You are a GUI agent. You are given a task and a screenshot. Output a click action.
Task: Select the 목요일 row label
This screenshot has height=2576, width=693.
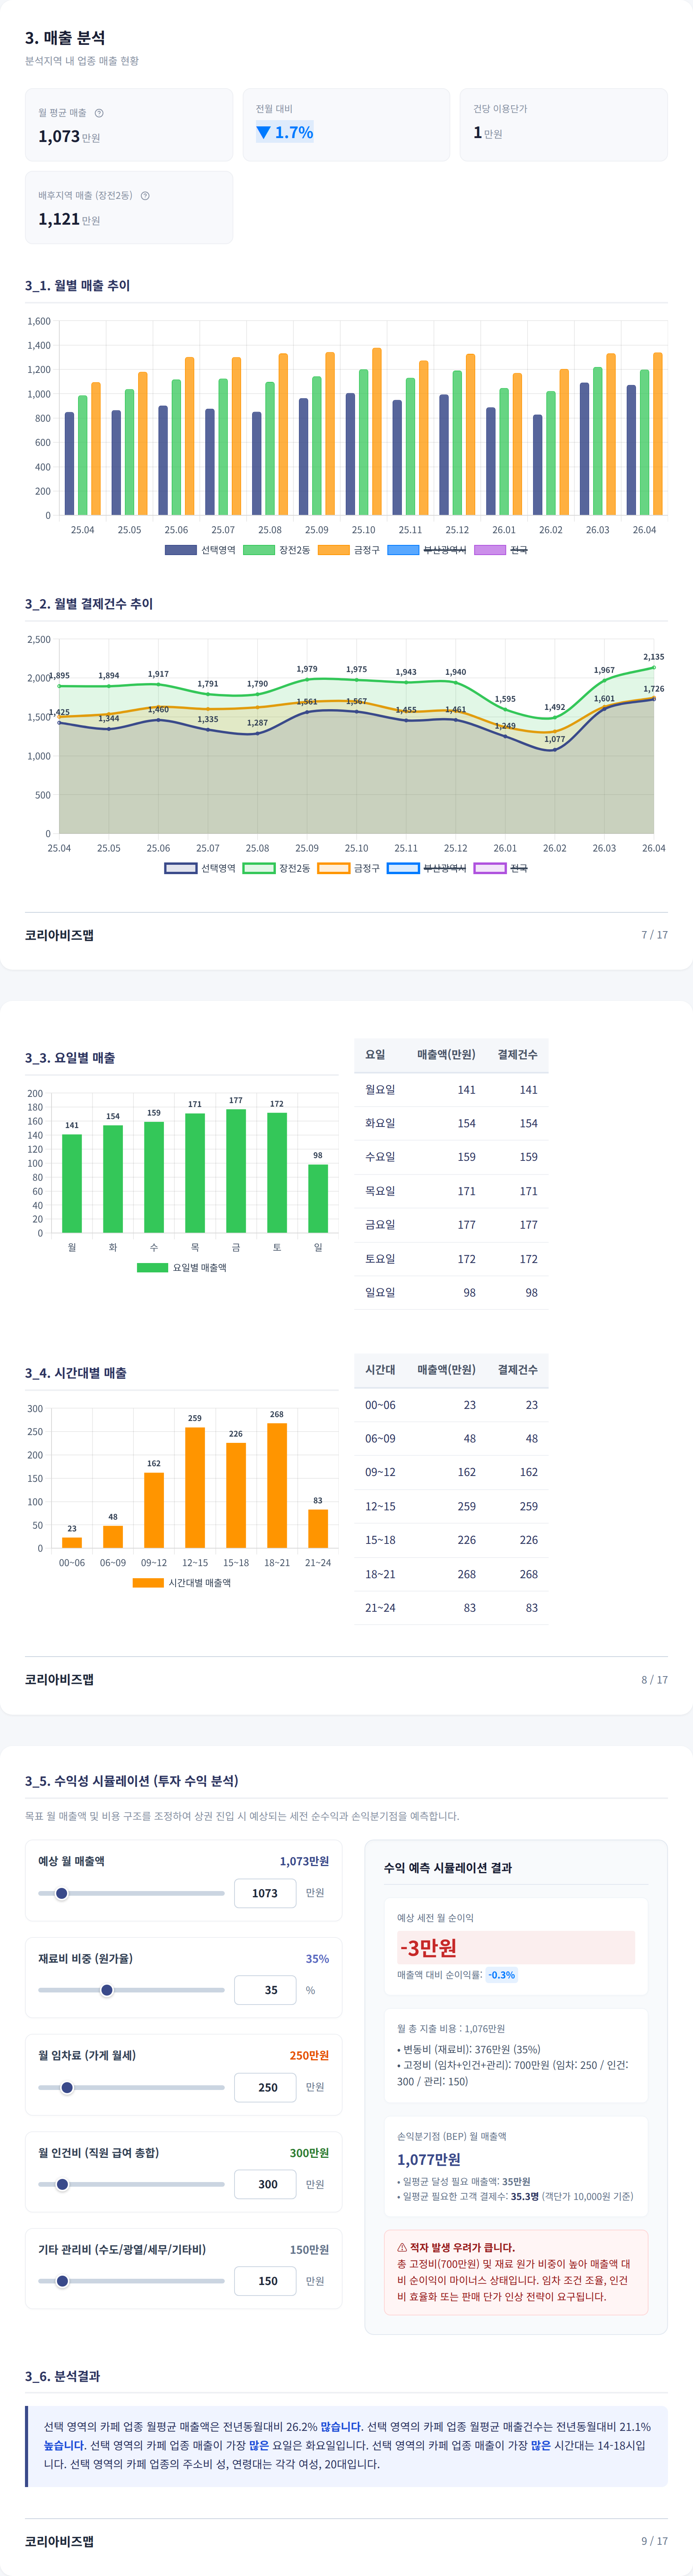click(x=380, y=1191)
